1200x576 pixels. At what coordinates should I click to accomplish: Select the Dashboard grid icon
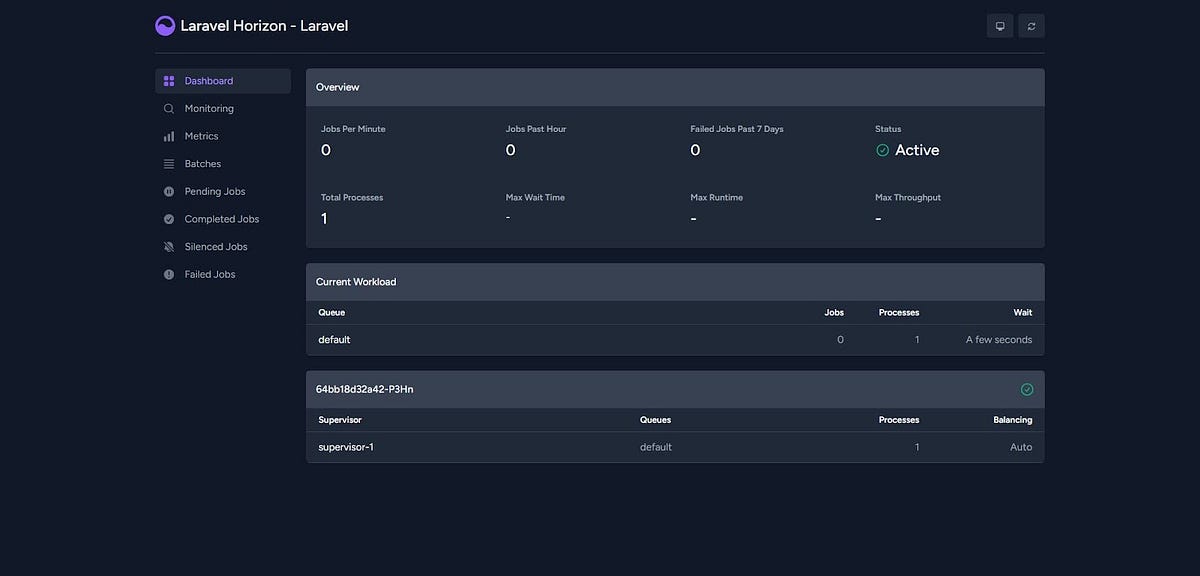(168, 80)
